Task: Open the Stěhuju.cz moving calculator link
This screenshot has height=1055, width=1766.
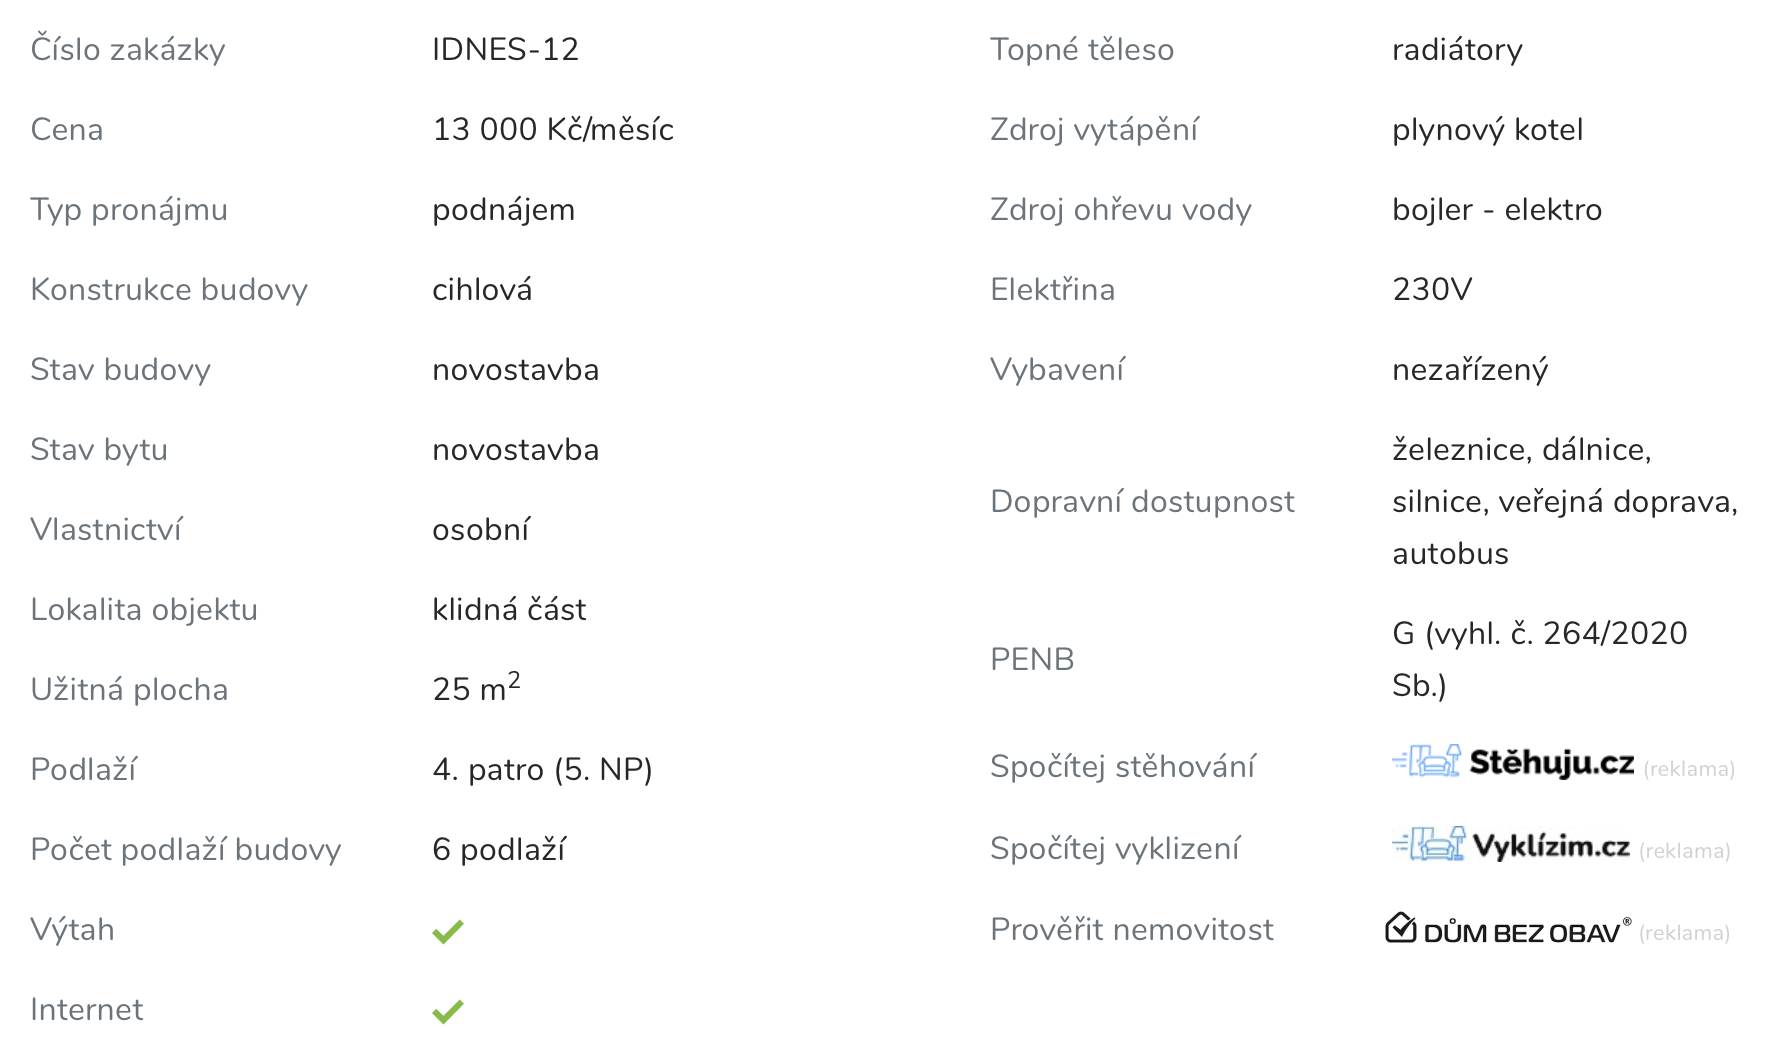Action: click(1551, 763)
